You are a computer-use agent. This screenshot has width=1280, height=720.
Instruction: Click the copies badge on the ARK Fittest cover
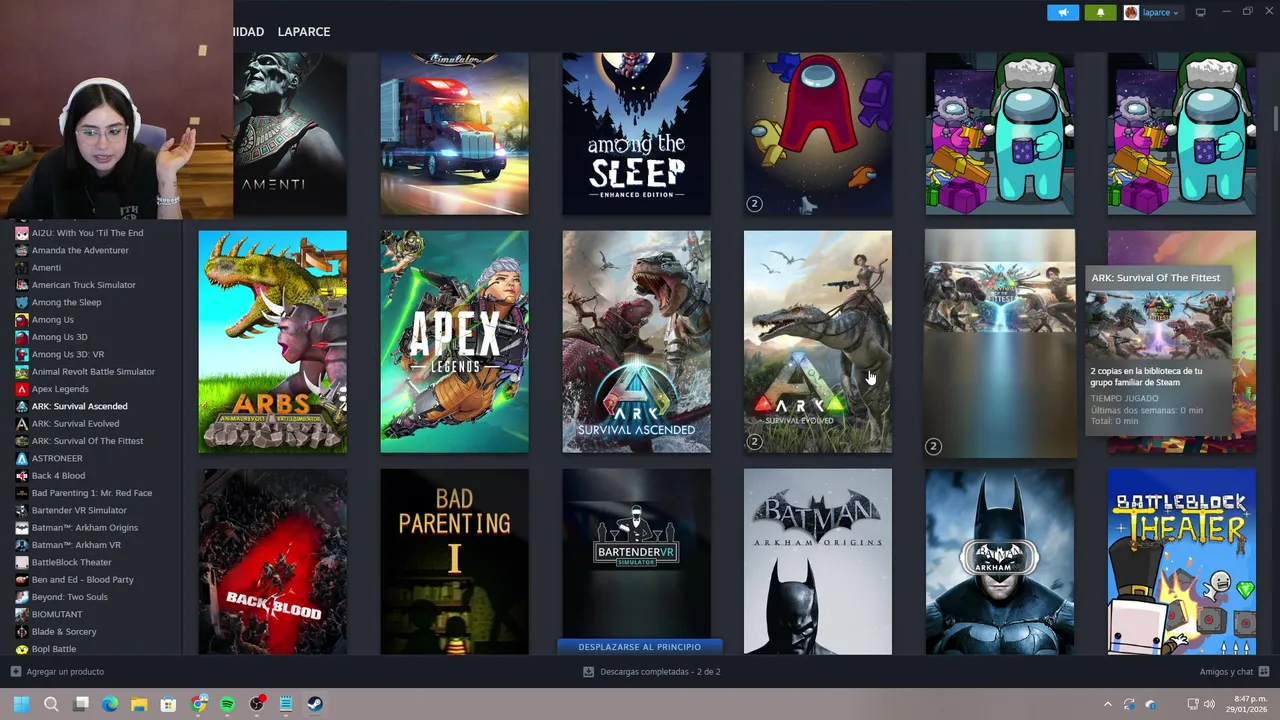click(x=933, y=446)
